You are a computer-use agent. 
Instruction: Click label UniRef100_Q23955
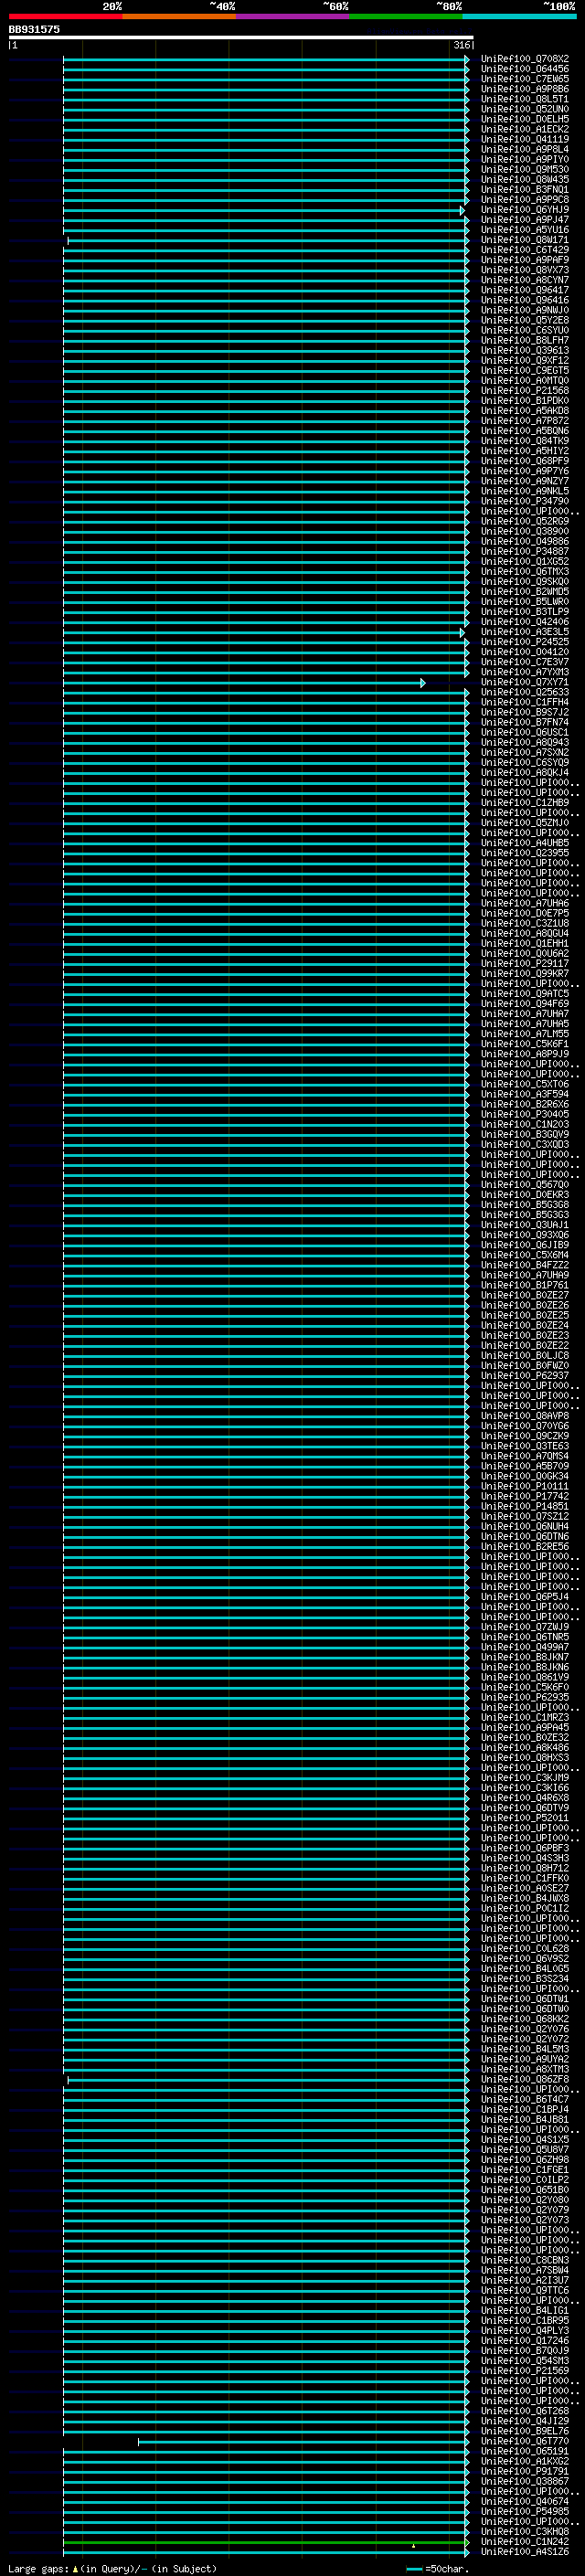point(525,853)
